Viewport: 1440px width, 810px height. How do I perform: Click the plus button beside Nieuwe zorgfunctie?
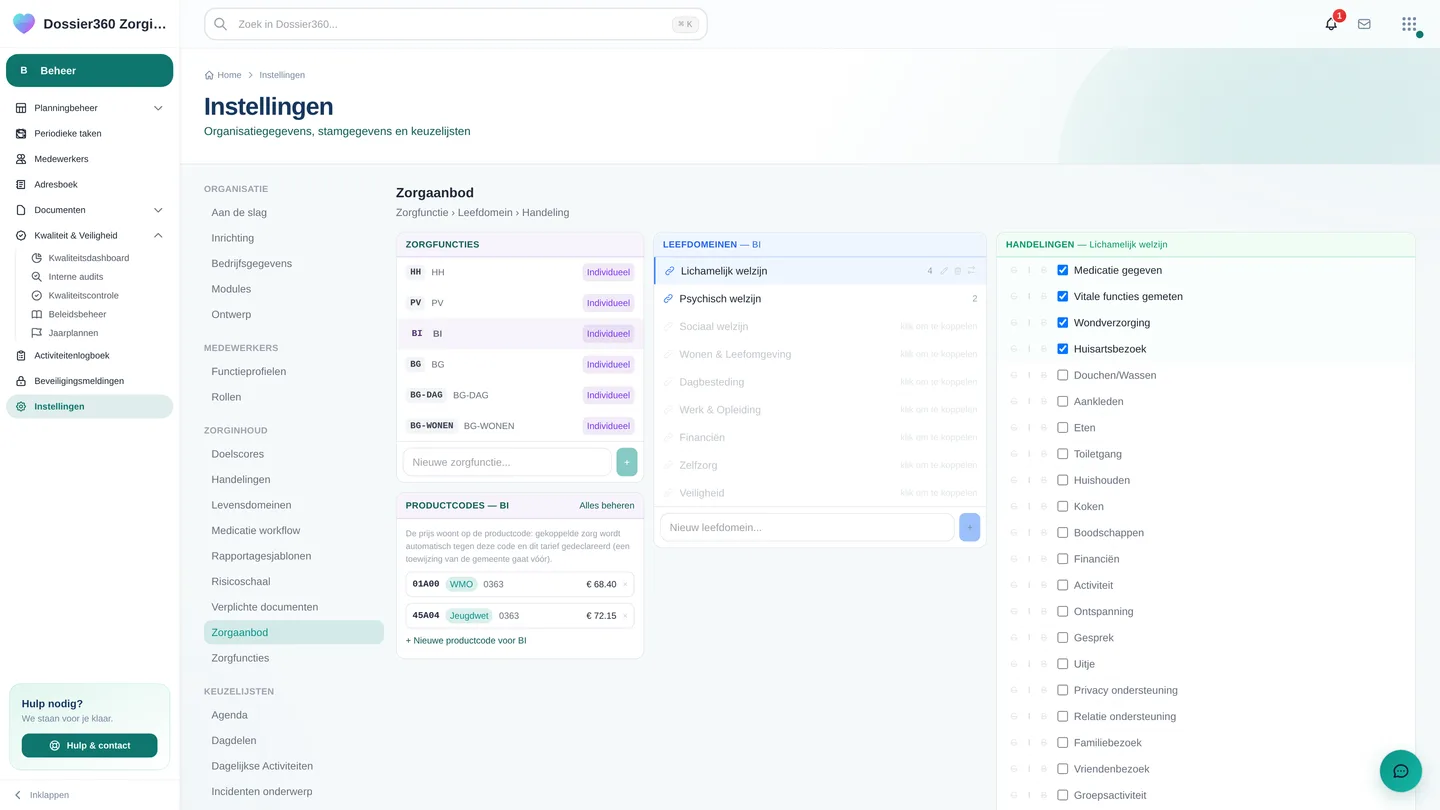[x=627, y=462]
